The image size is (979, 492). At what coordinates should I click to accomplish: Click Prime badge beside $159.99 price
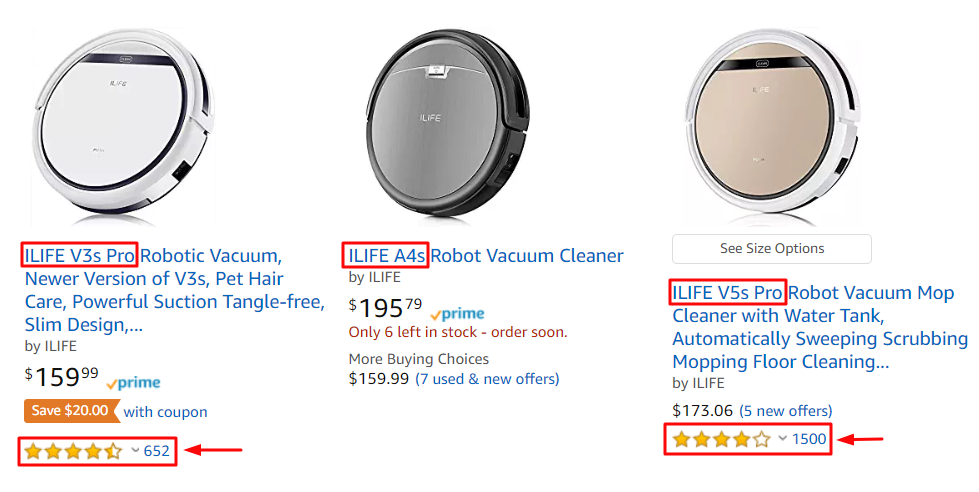point(132,383)
